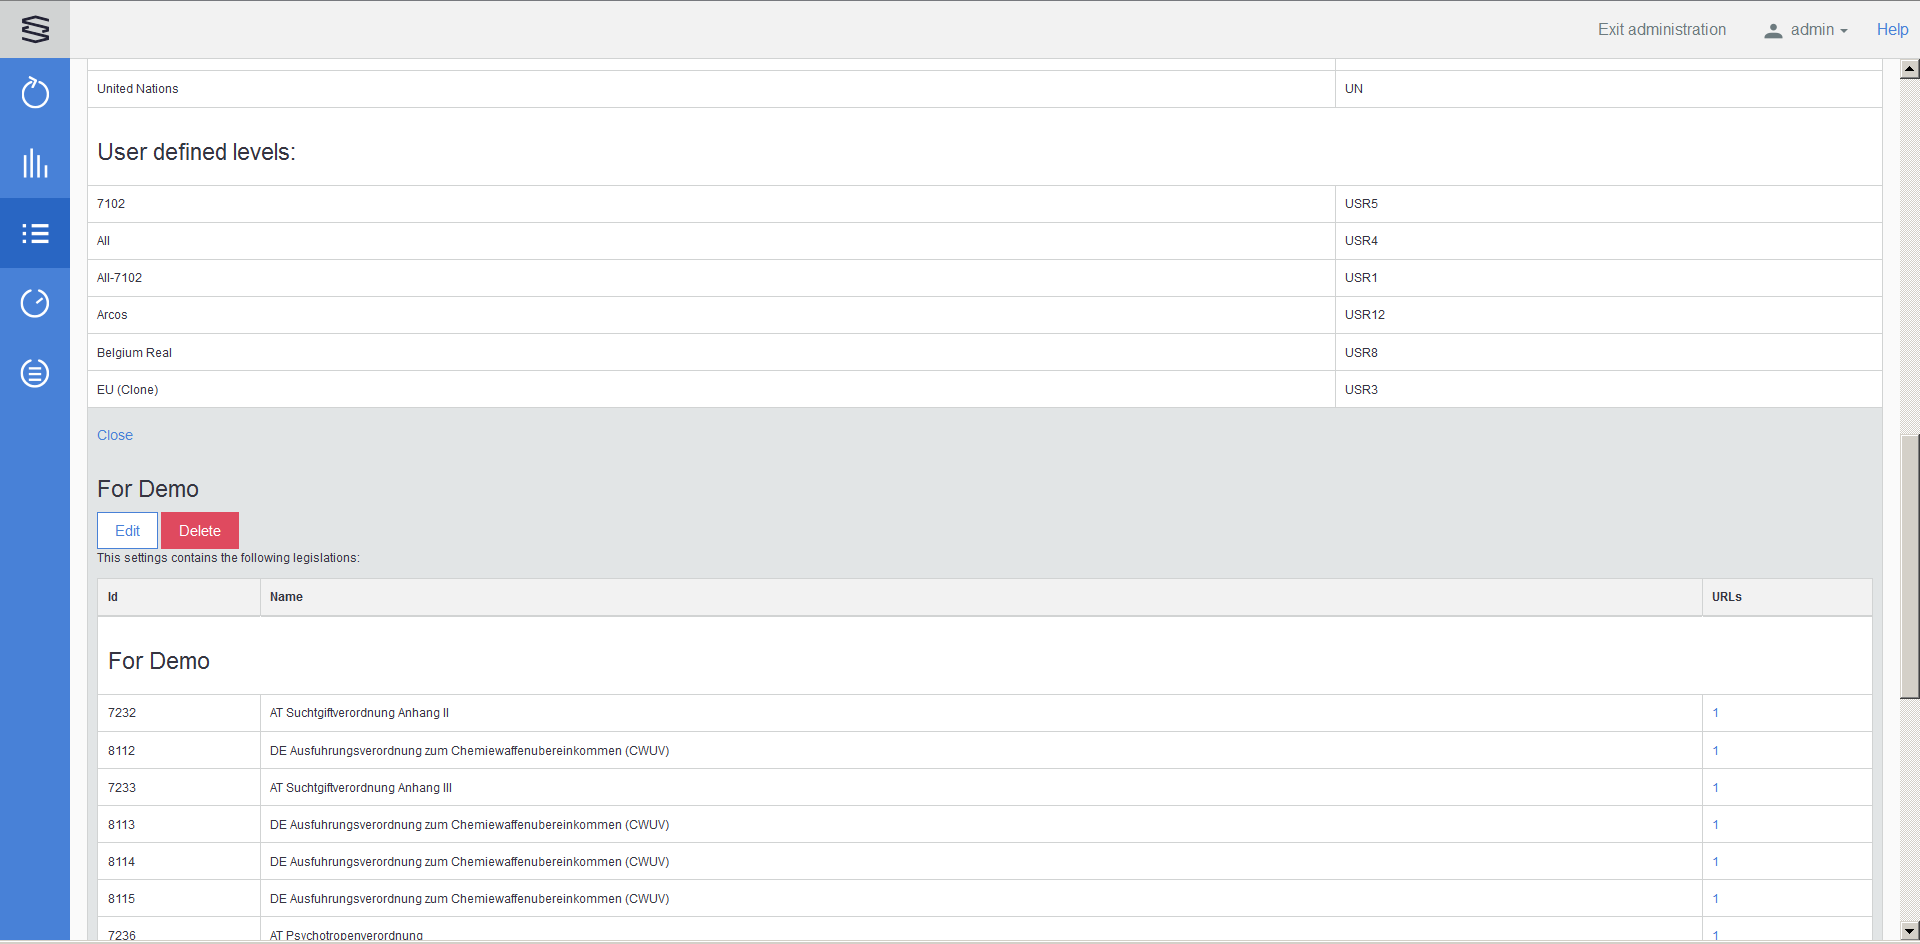Open the bar chart sidebar icon

pos(35,163)
